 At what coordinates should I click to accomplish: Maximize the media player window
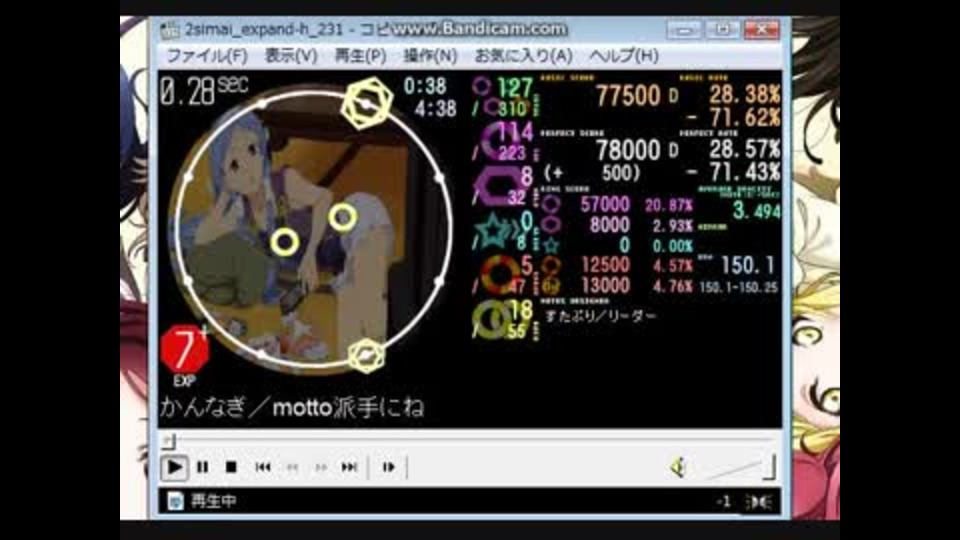(x=722, y=29)
